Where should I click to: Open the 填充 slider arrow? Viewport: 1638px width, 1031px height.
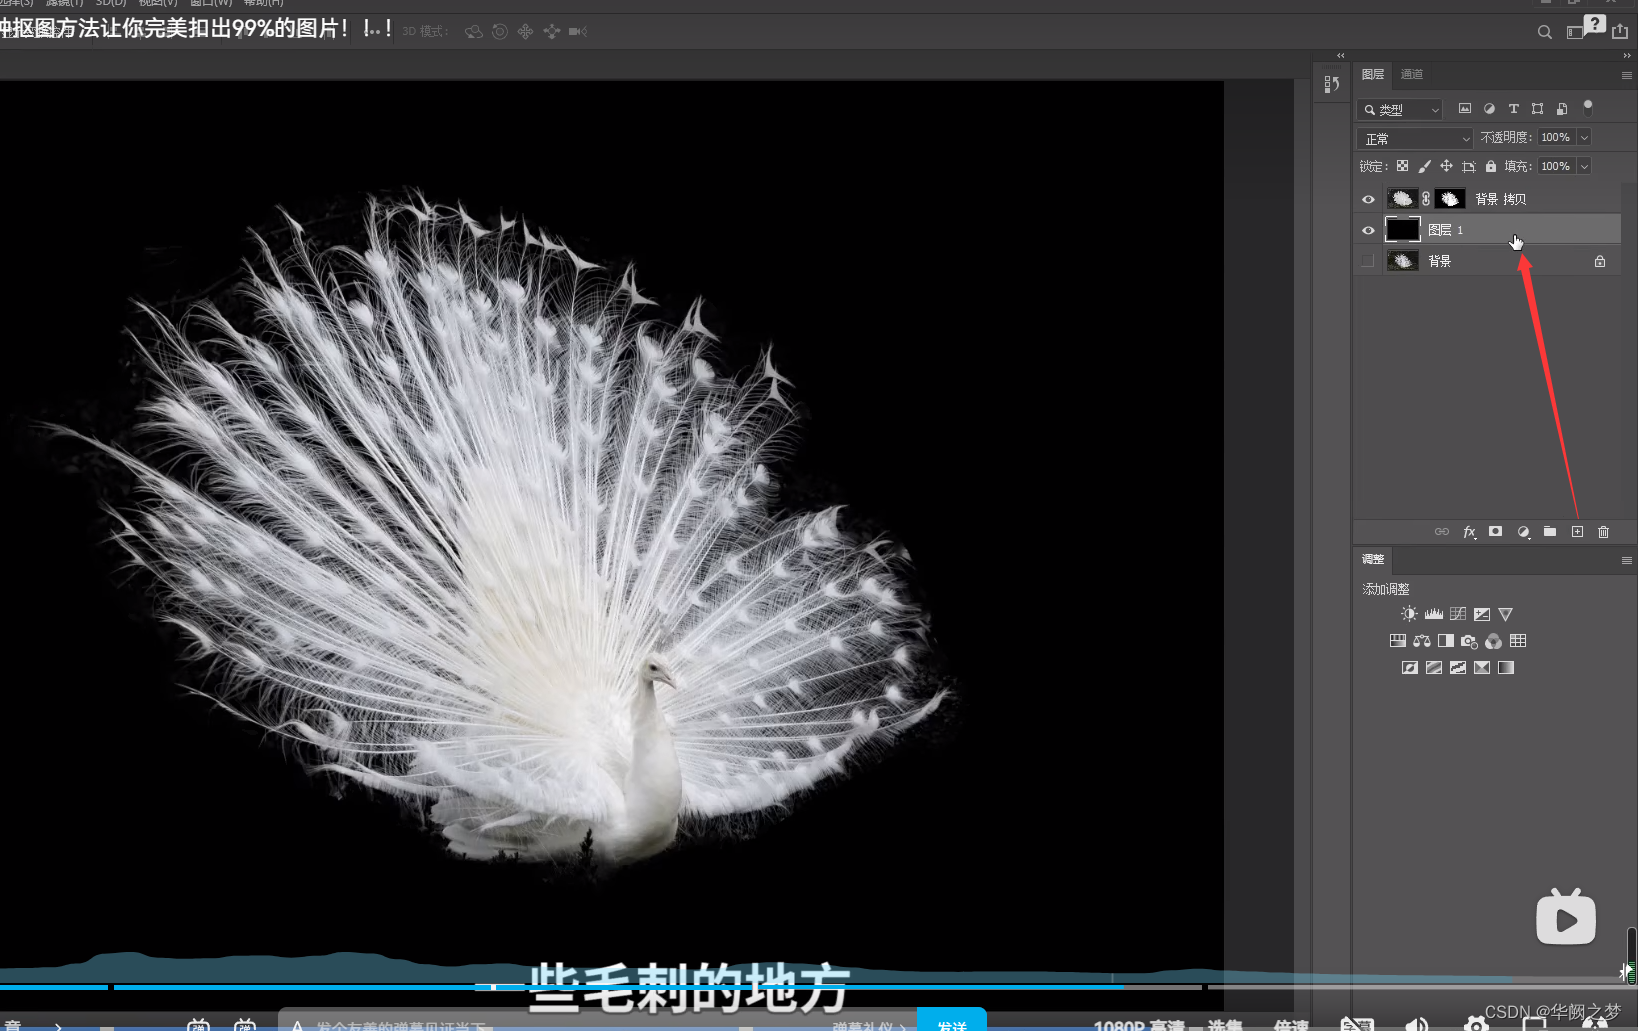click(x=1584, y=166)
